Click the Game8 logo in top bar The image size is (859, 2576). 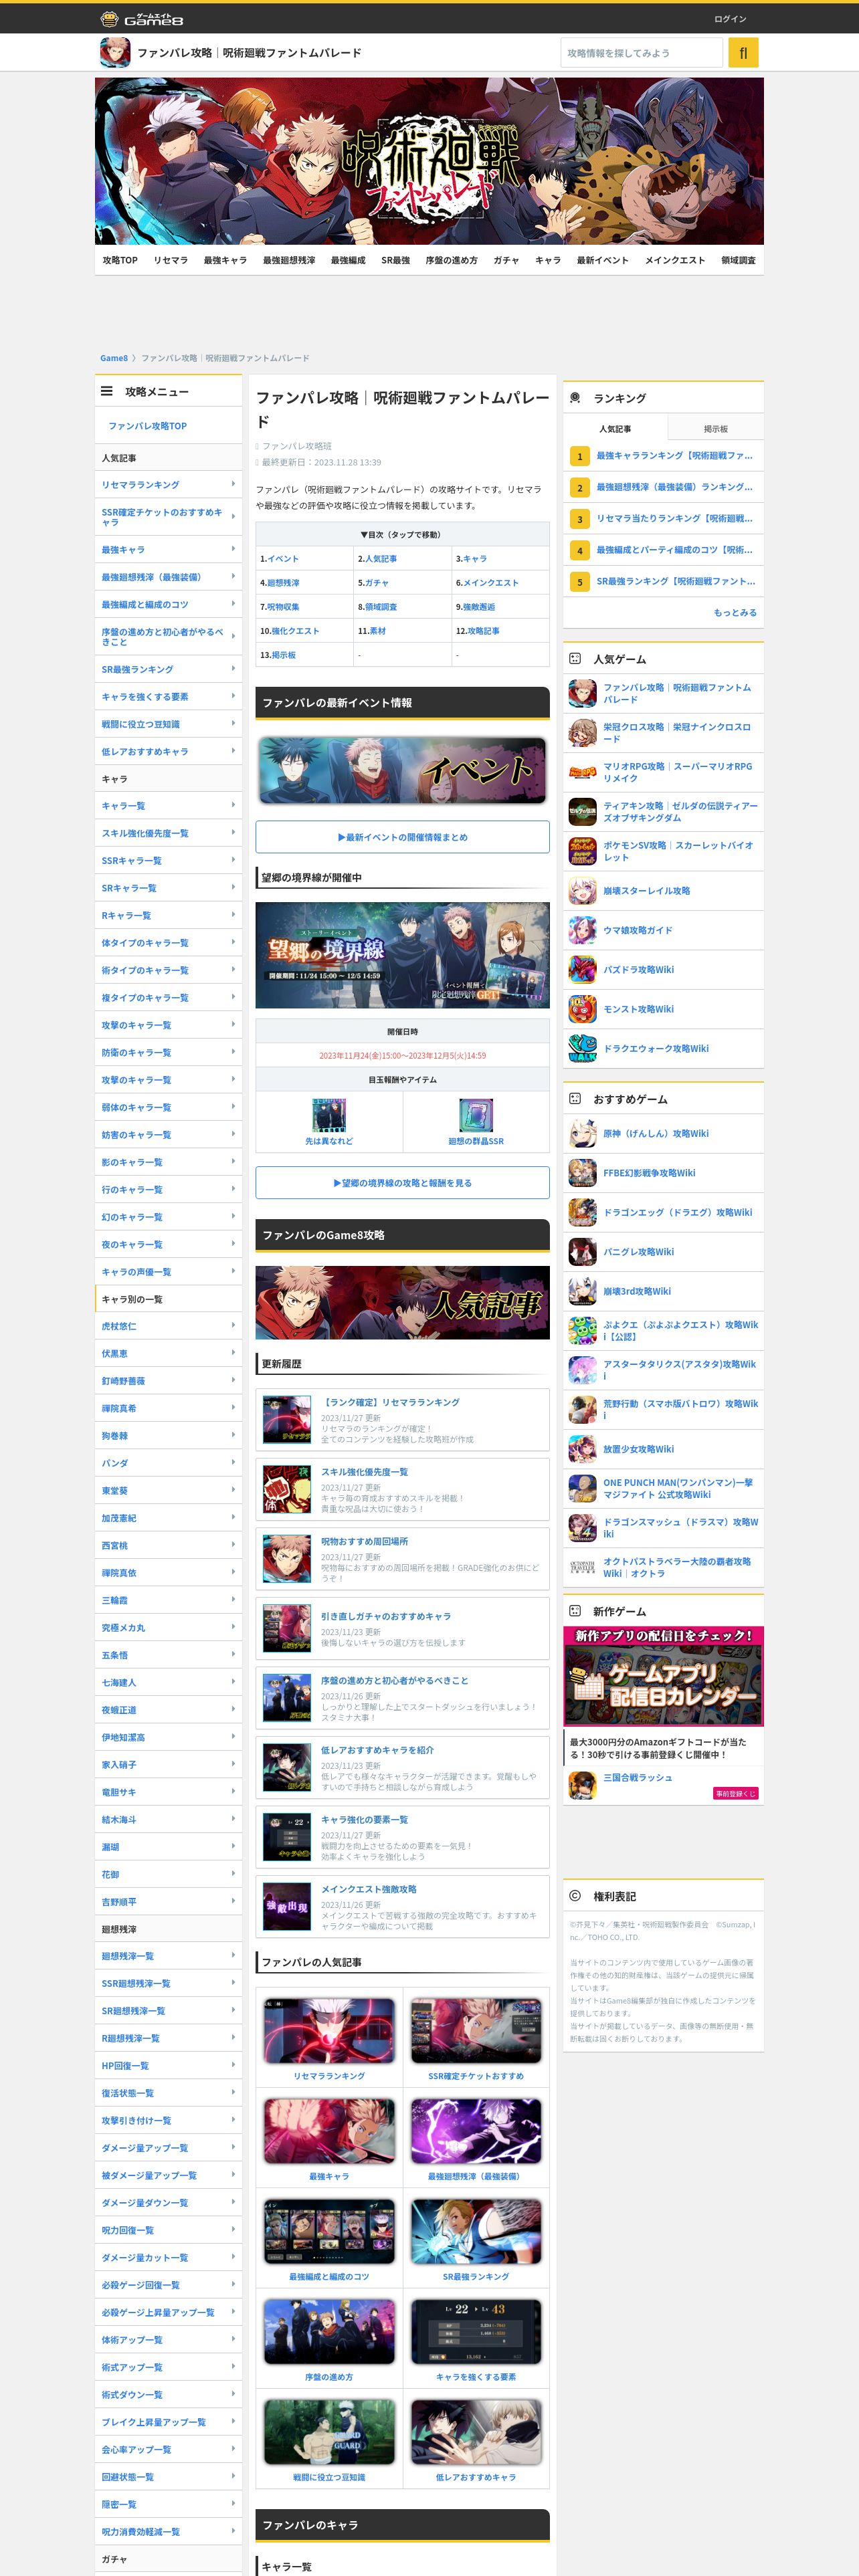coord(141,19)
